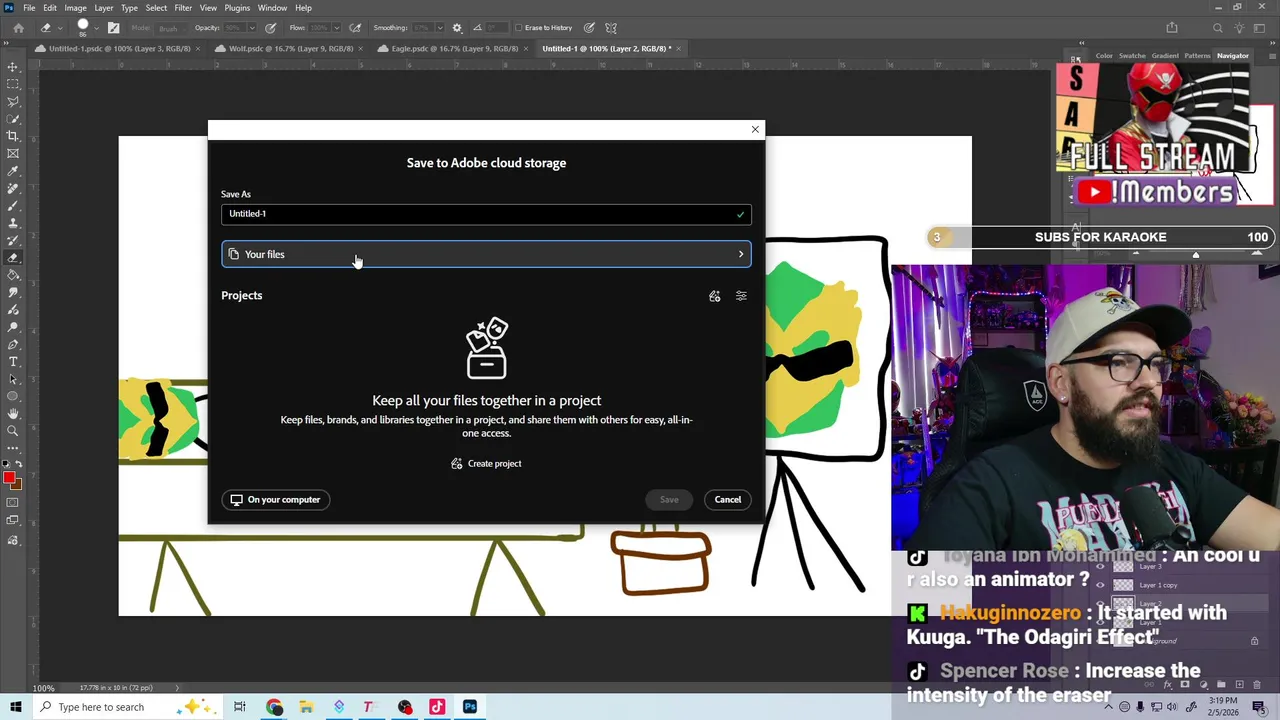This screenshot has width=1280, height=720.
Task: Select the Hand tool
Action: tap(13, 413)
